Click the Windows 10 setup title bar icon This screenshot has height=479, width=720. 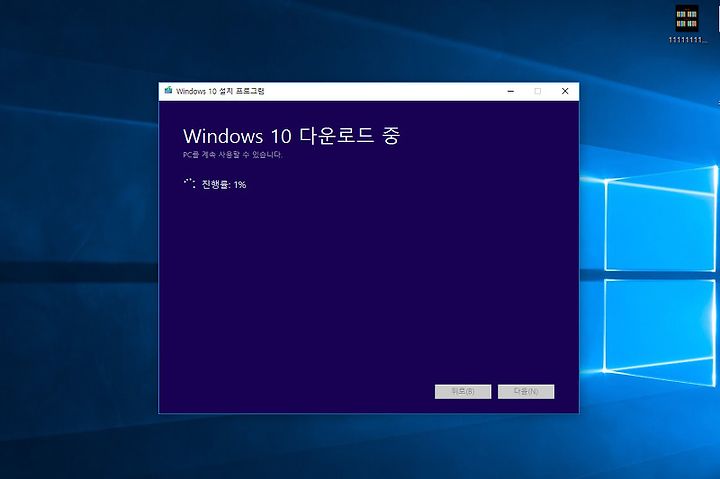click(168, 90)
